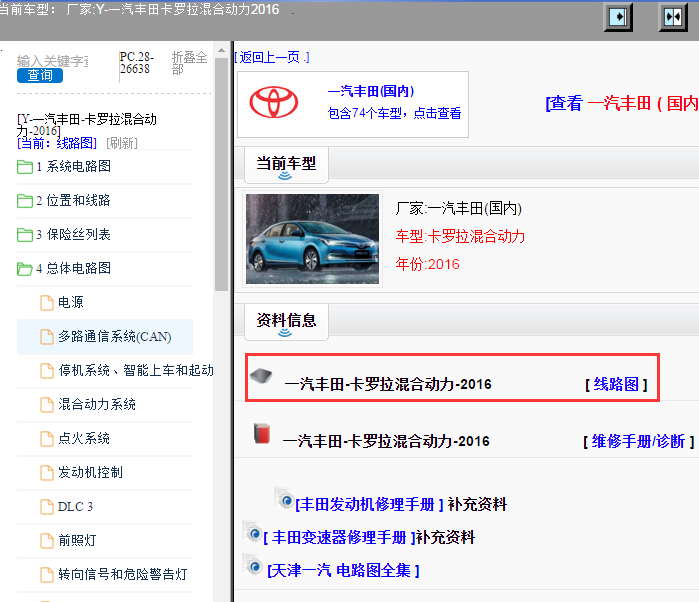Click the 刷新 refresh link
The width and height of the screenshot is (699, 602).
click(x=122, y=143)
